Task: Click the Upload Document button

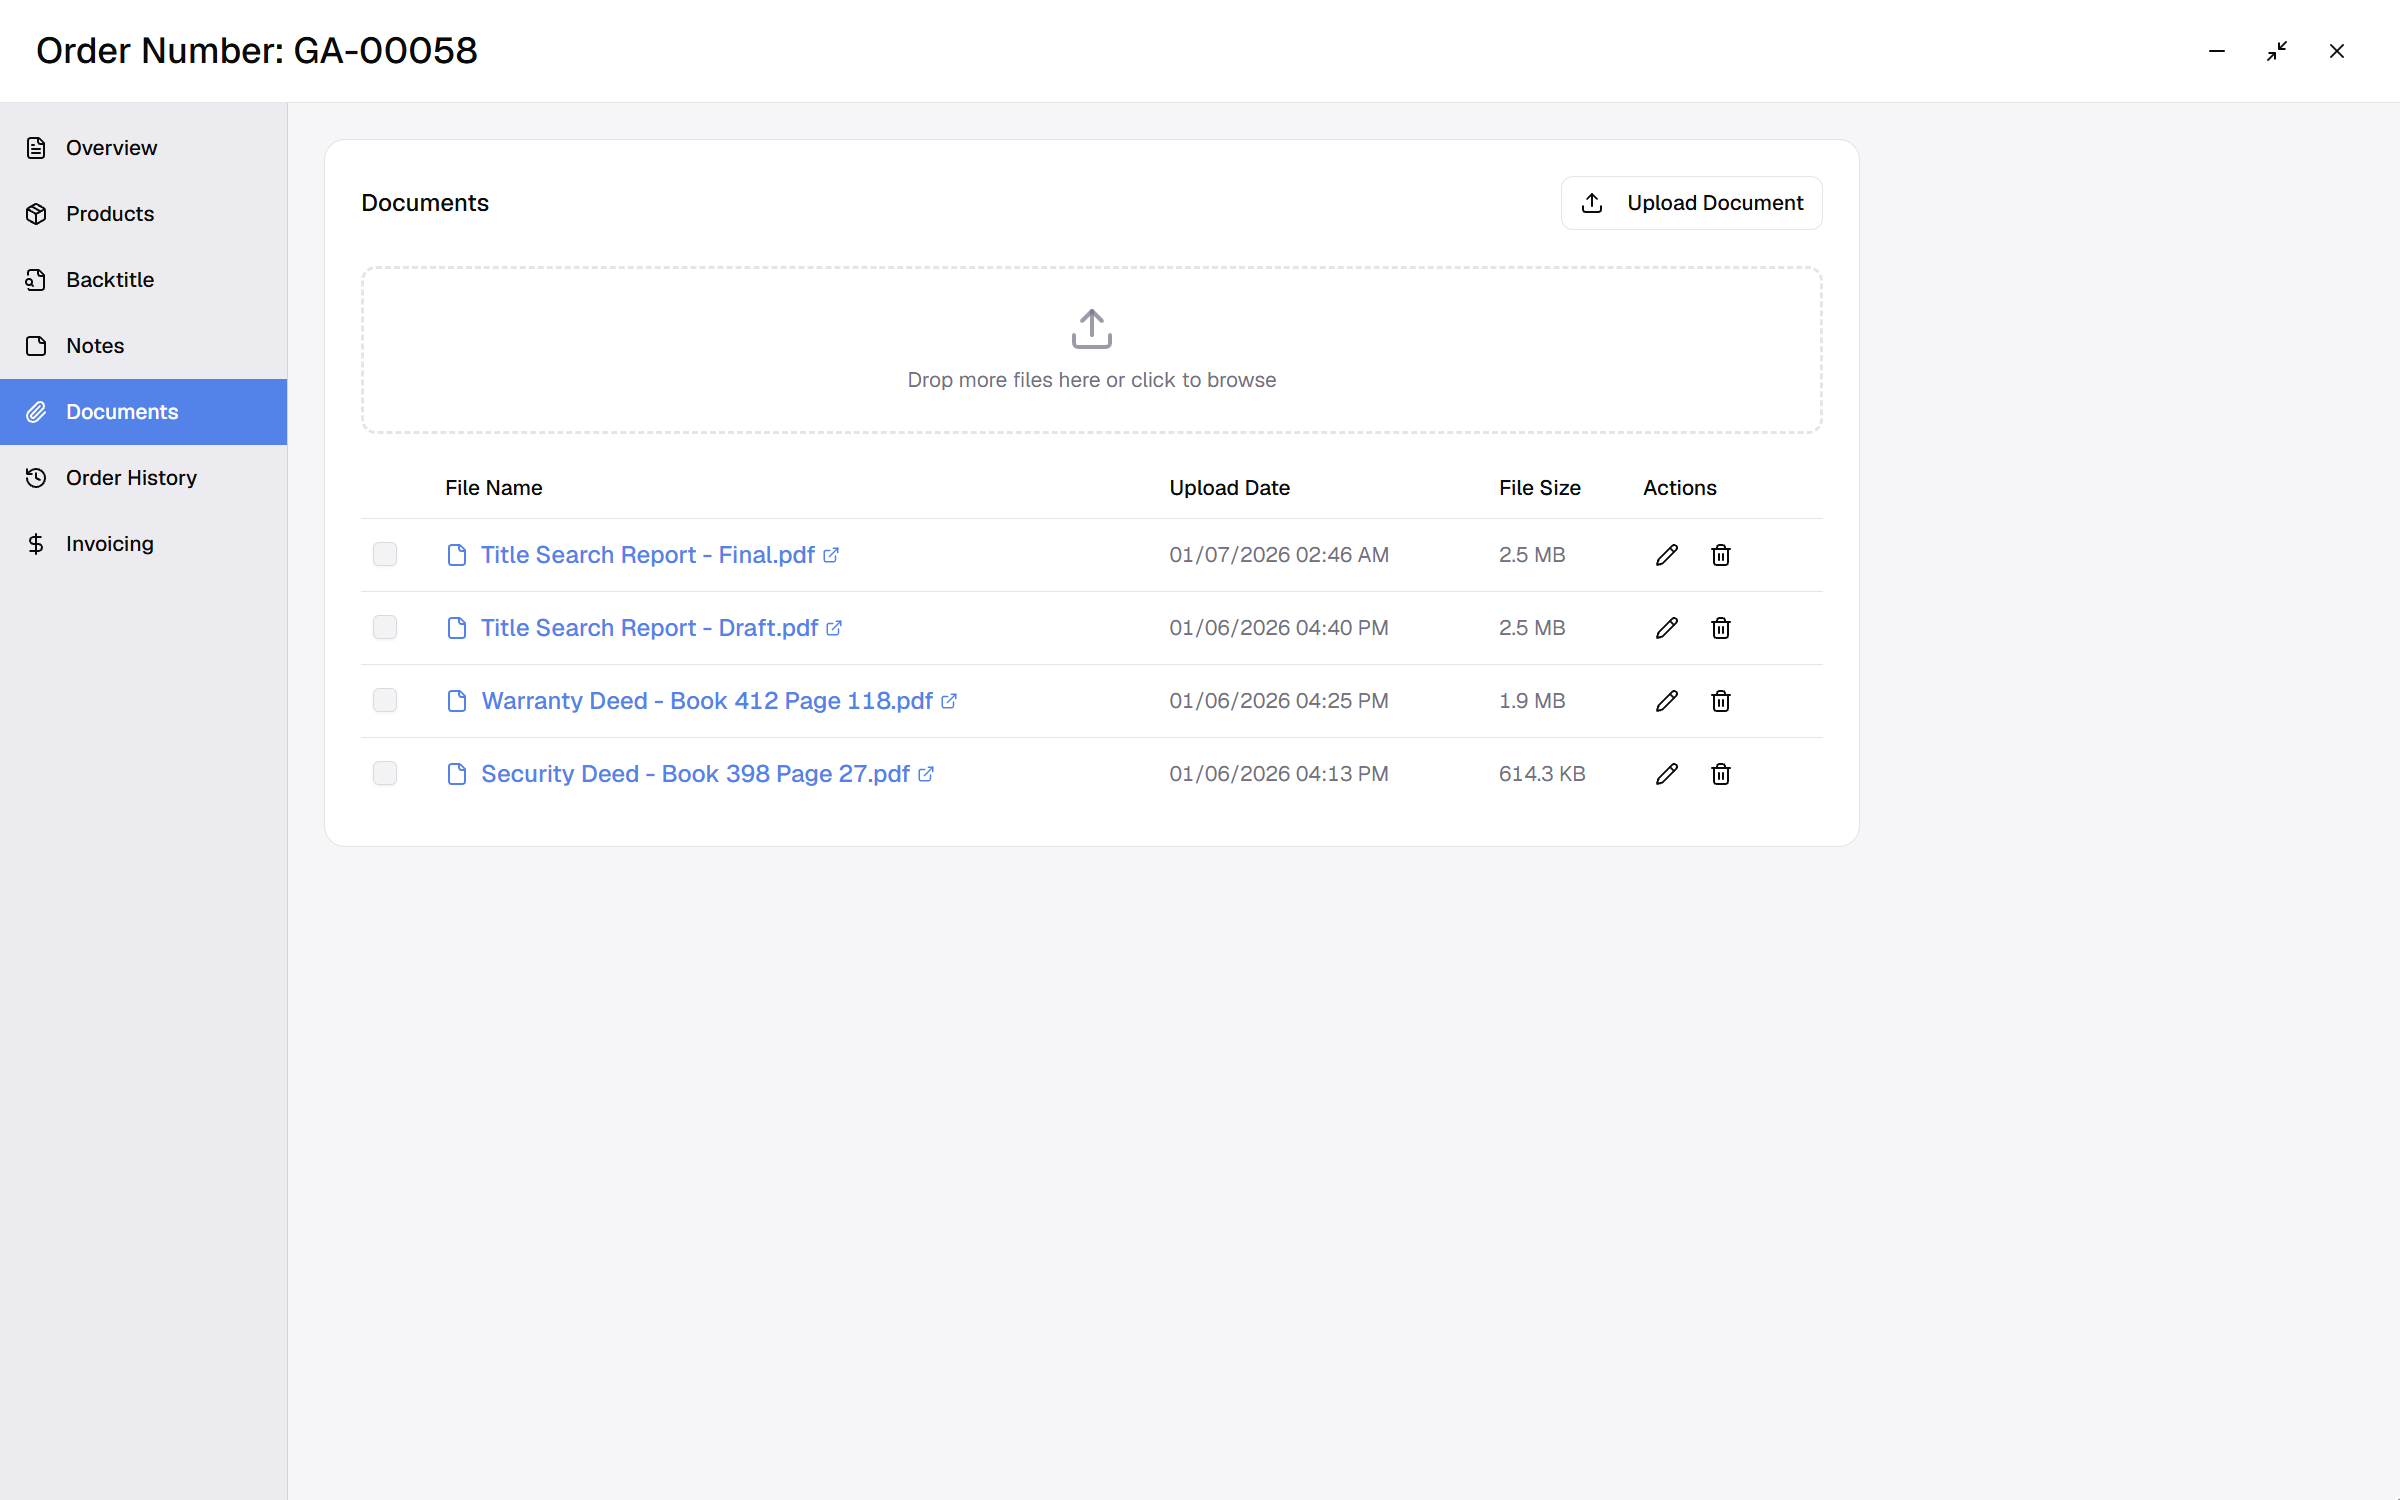Action: 1691,203
